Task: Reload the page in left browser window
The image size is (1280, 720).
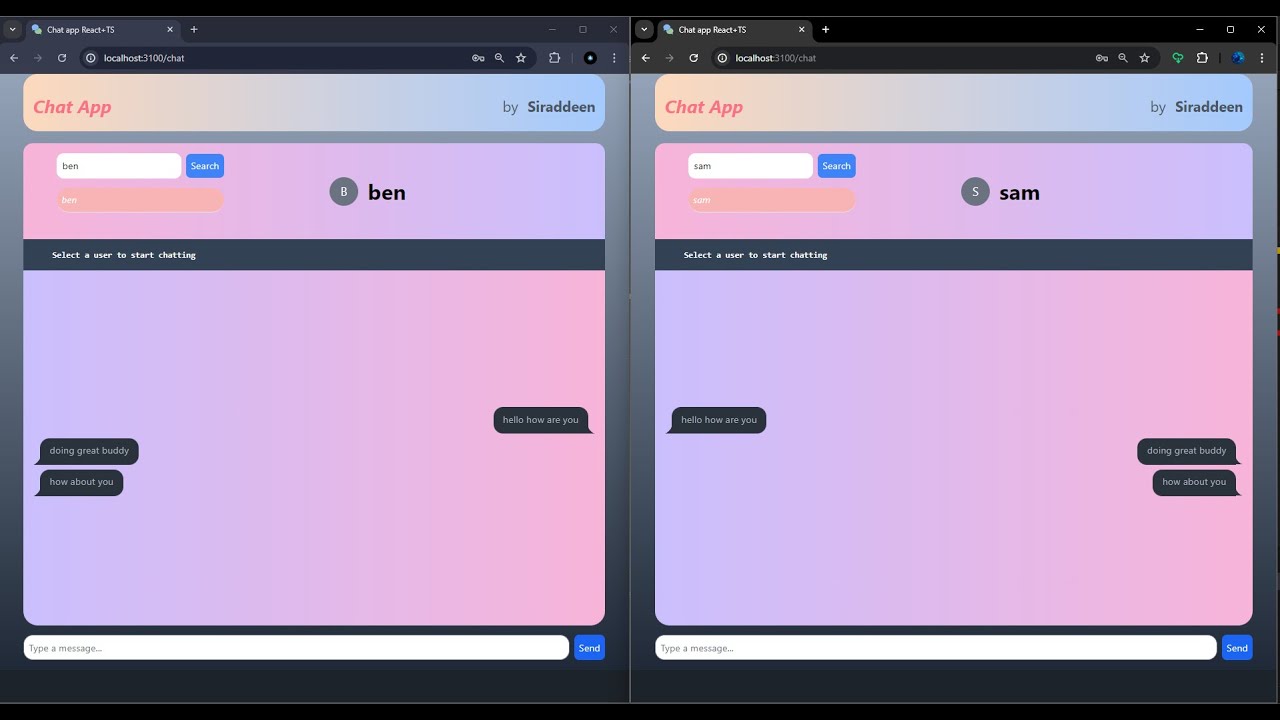Action: tap(62, 58)
